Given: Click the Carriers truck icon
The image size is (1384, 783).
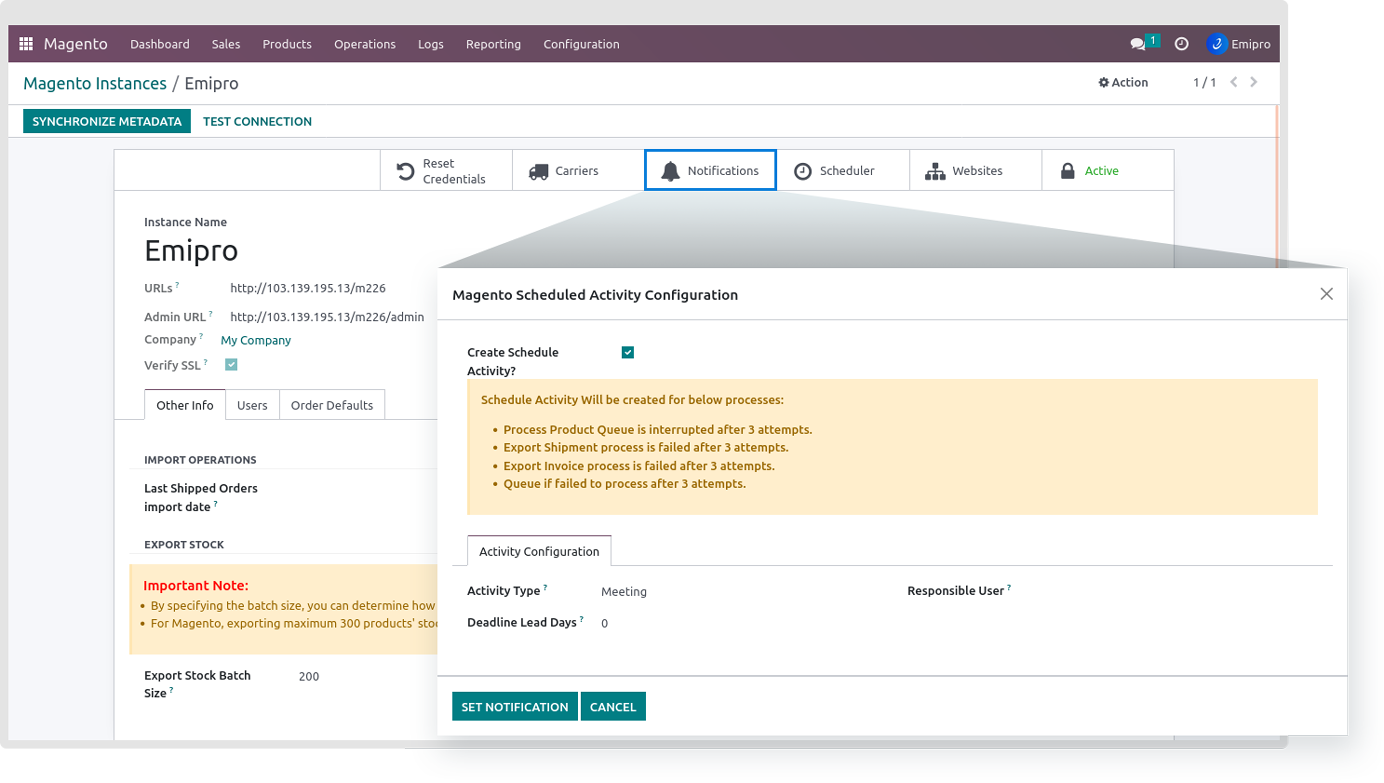Looking at the screenshot, I should point(538,171).
